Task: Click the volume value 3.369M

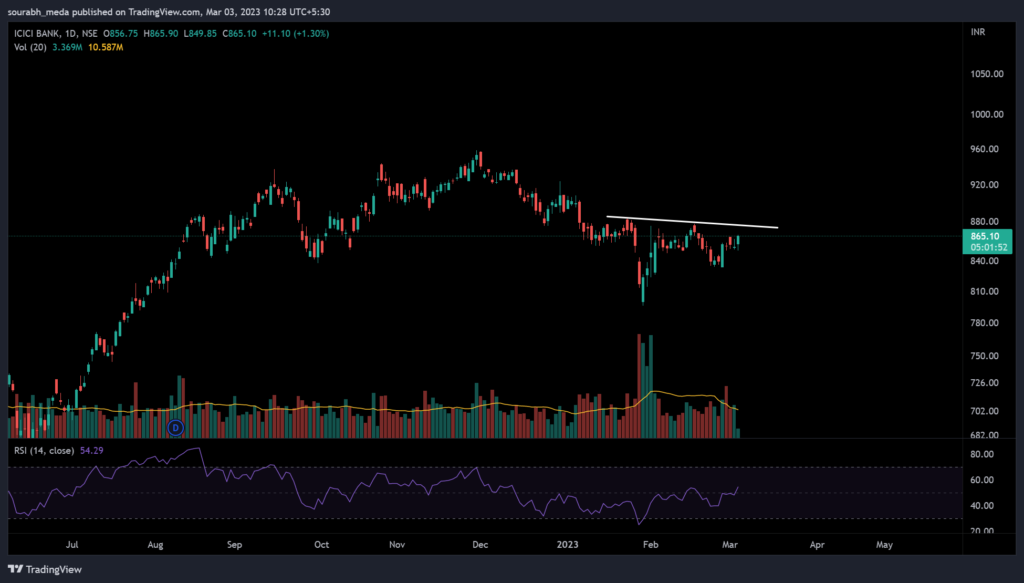Action: pyautogui.click(x=67, y=47)
